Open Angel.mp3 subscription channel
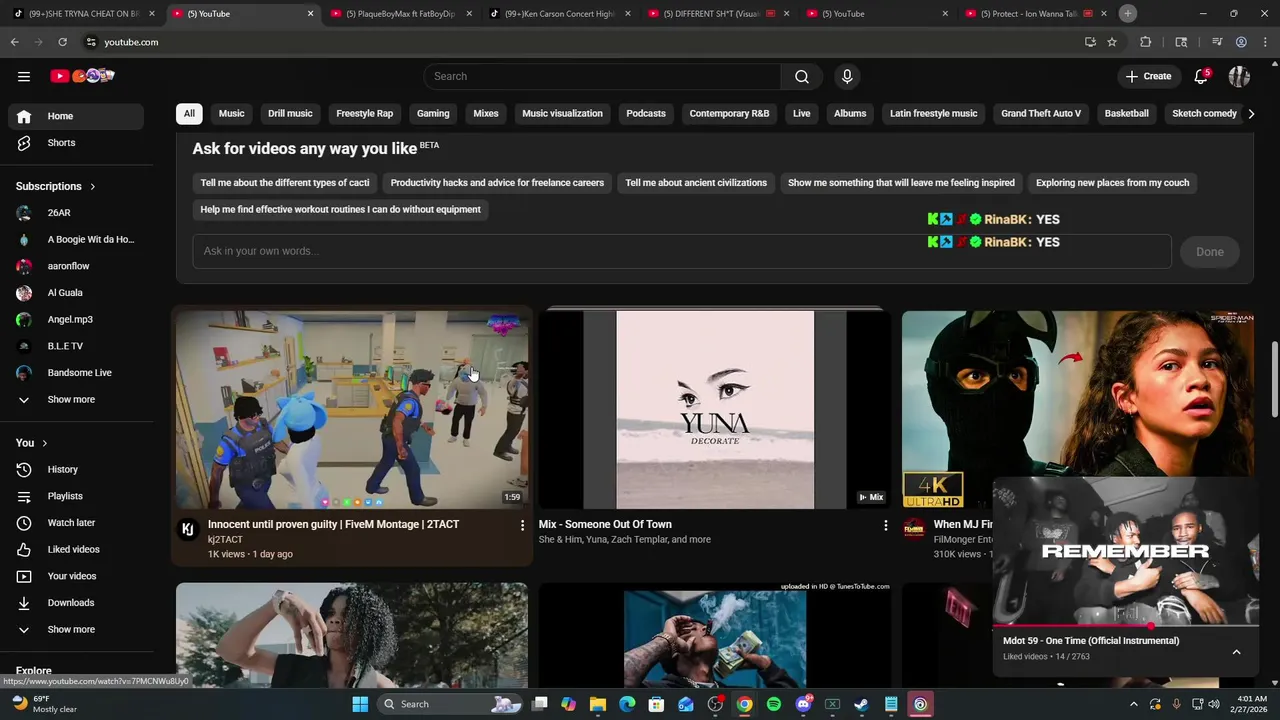1280x720 pixels. 76,319
